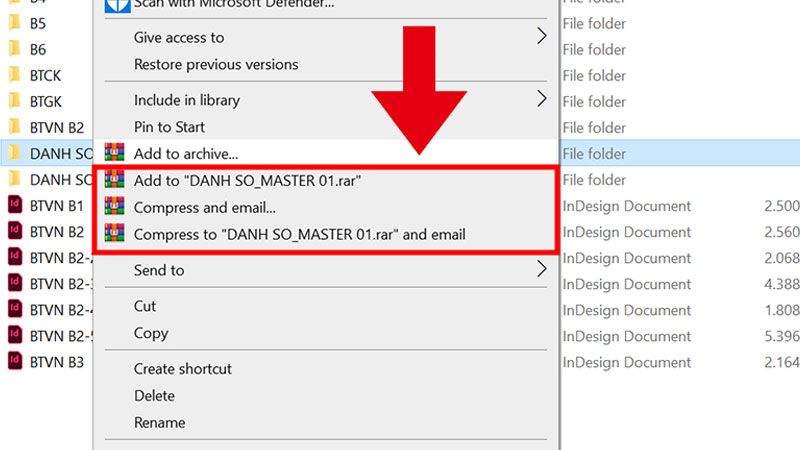Click folder icon of BTVN B2 folder

[x=15, y=127]
